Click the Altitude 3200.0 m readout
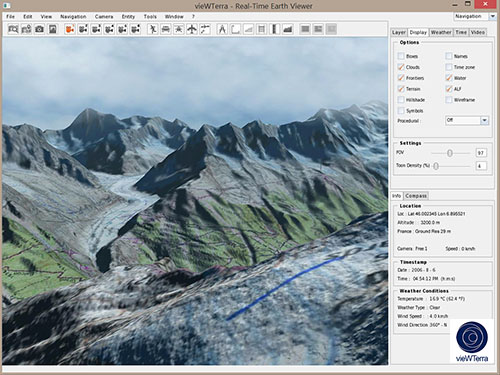 coord(419,222)
